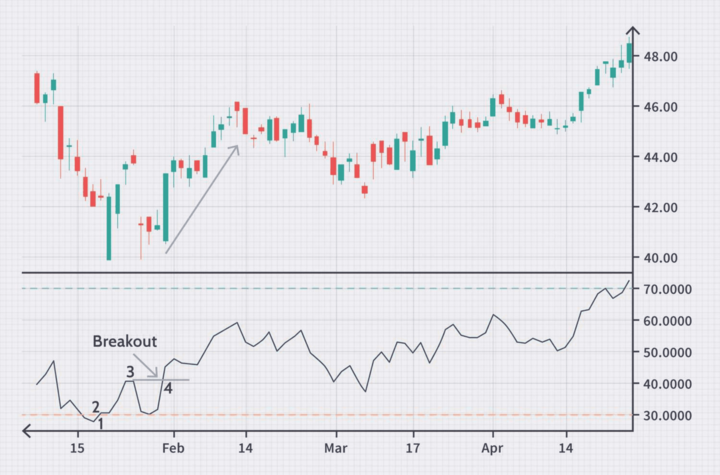Screen dimensions: 720x475
Task: Click the diagonal gray uptrend arrow on the price chart
Action: (202, 200)
